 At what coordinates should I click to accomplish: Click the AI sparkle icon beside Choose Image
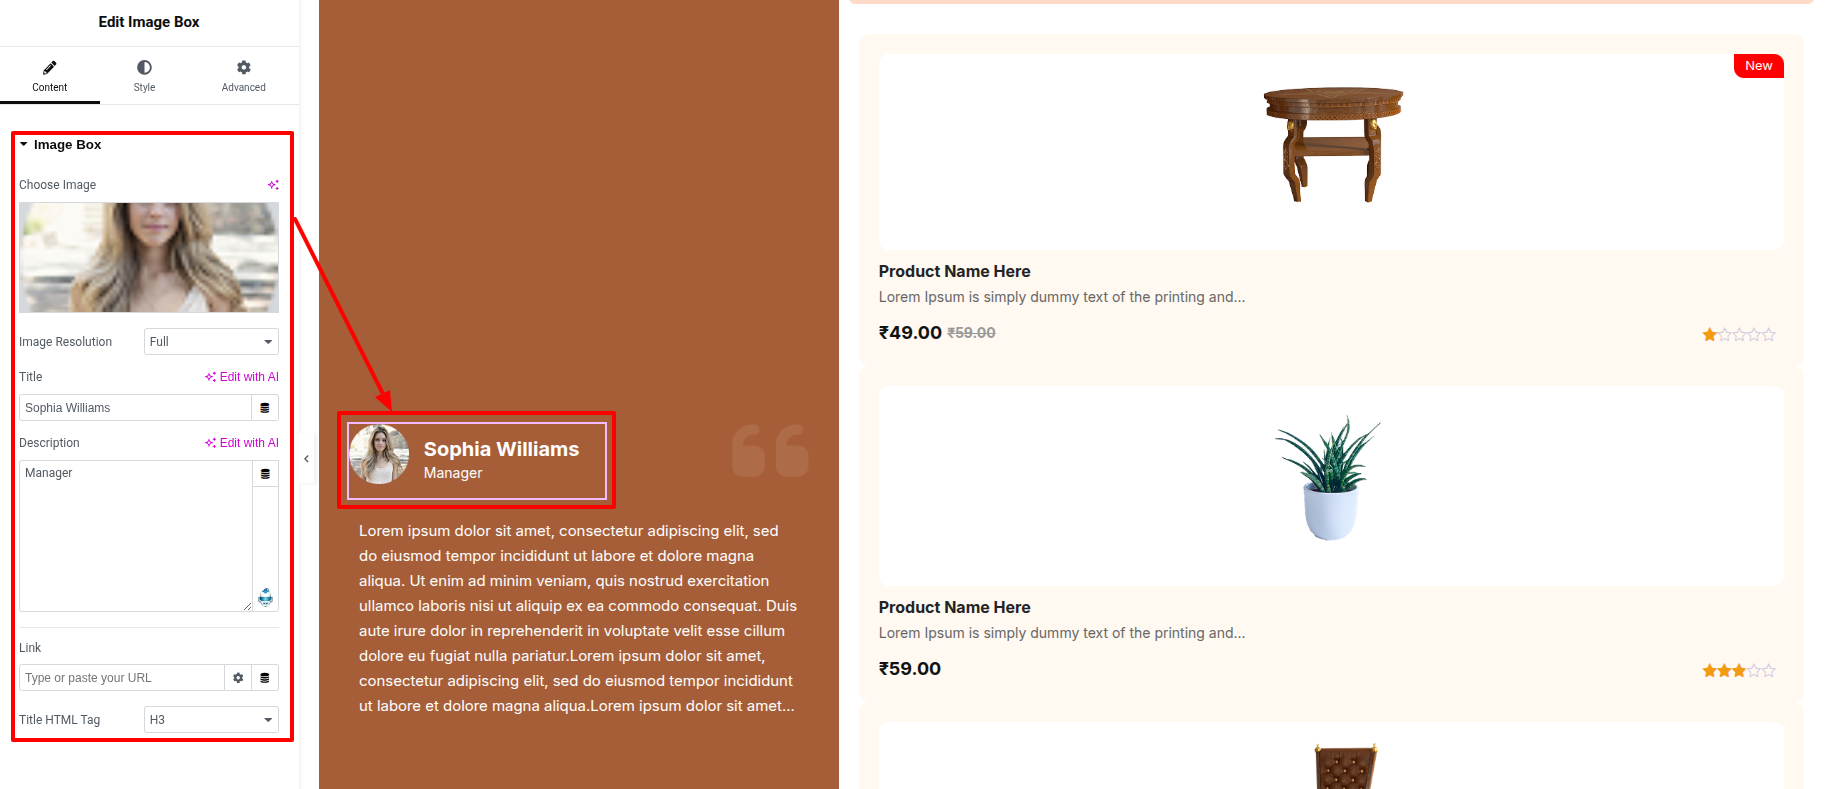(273, 185)
